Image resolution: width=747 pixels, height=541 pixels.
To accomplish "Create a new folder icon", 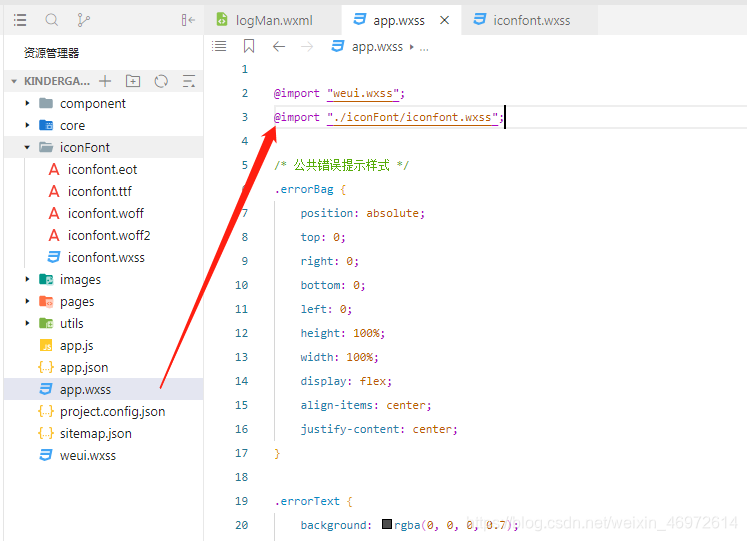I will click(x=133, y=81).
